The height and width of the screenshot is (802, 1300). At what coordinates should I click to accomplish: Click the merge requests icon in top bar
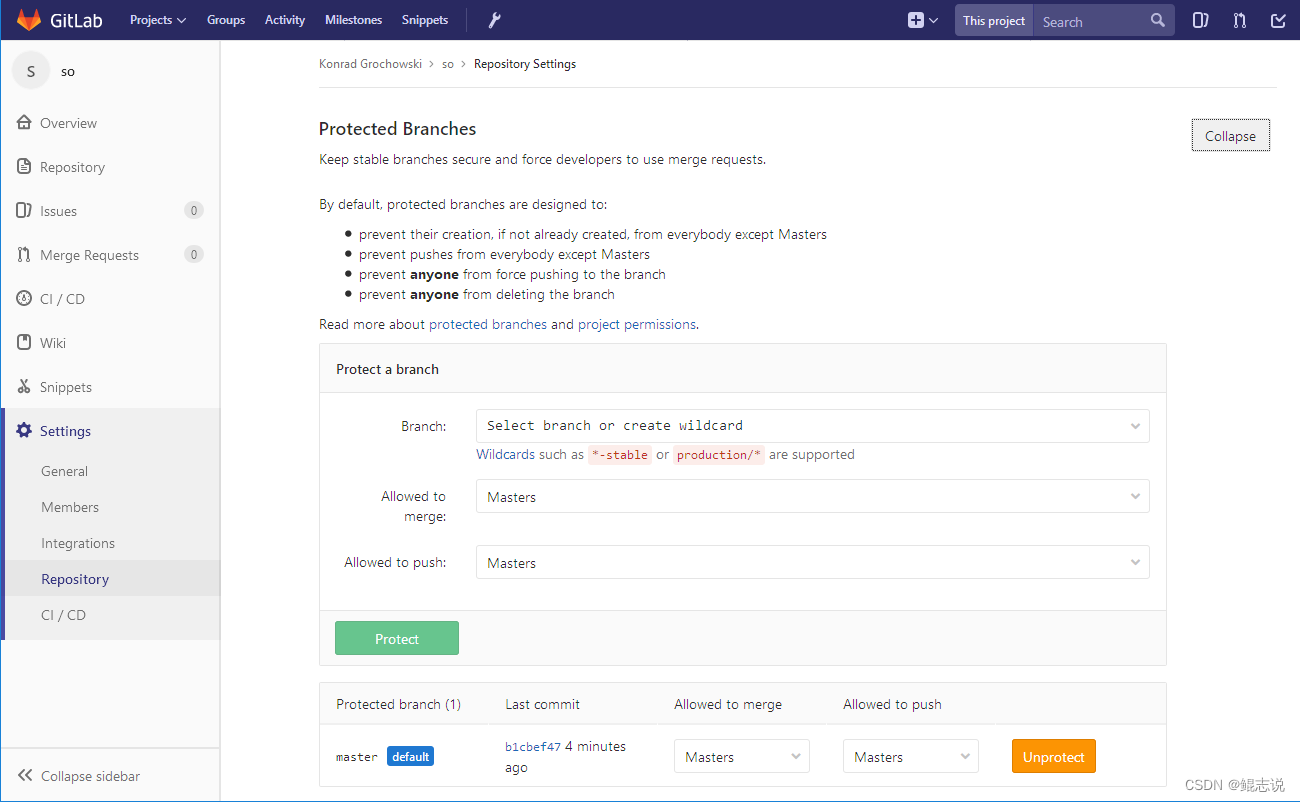coord(1239,20)
